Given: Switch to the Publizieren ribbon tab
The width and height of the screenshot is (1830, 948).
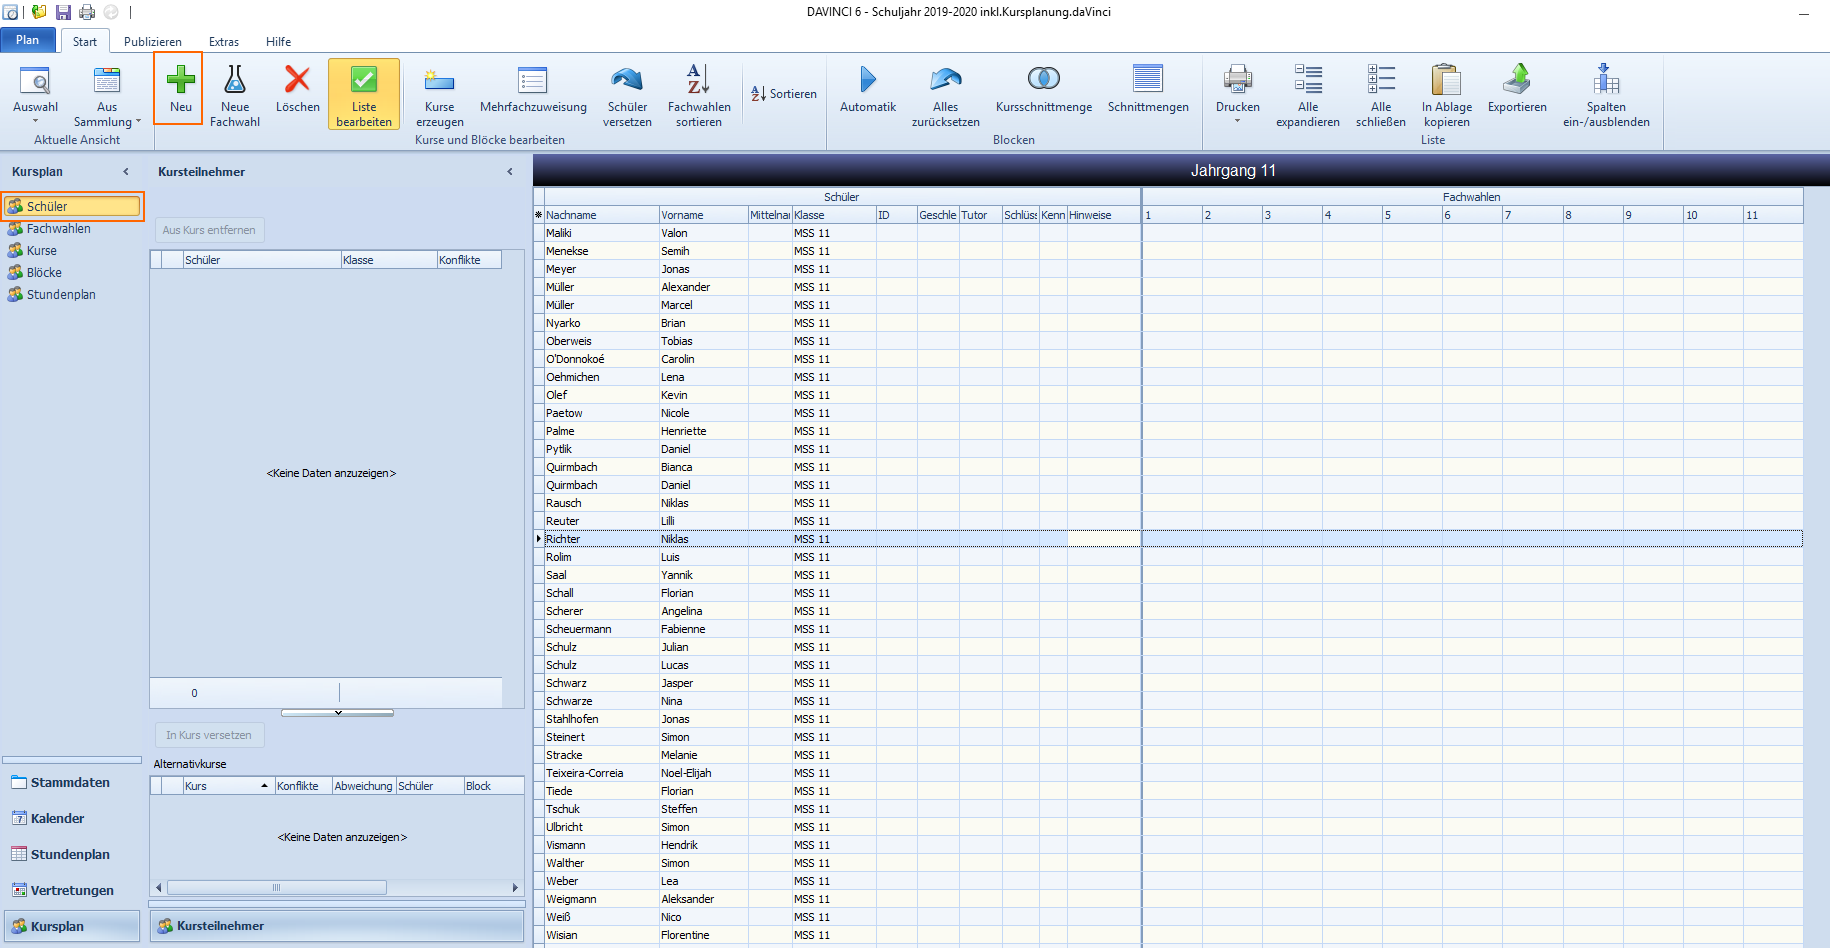Looking at the screenshot, I should 153,42.
